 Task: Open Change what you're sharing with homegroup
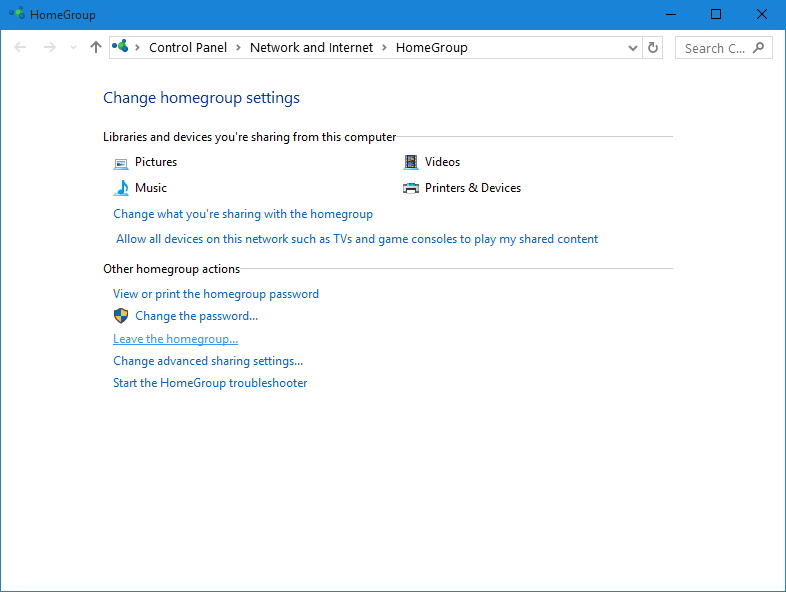(243, 214)
